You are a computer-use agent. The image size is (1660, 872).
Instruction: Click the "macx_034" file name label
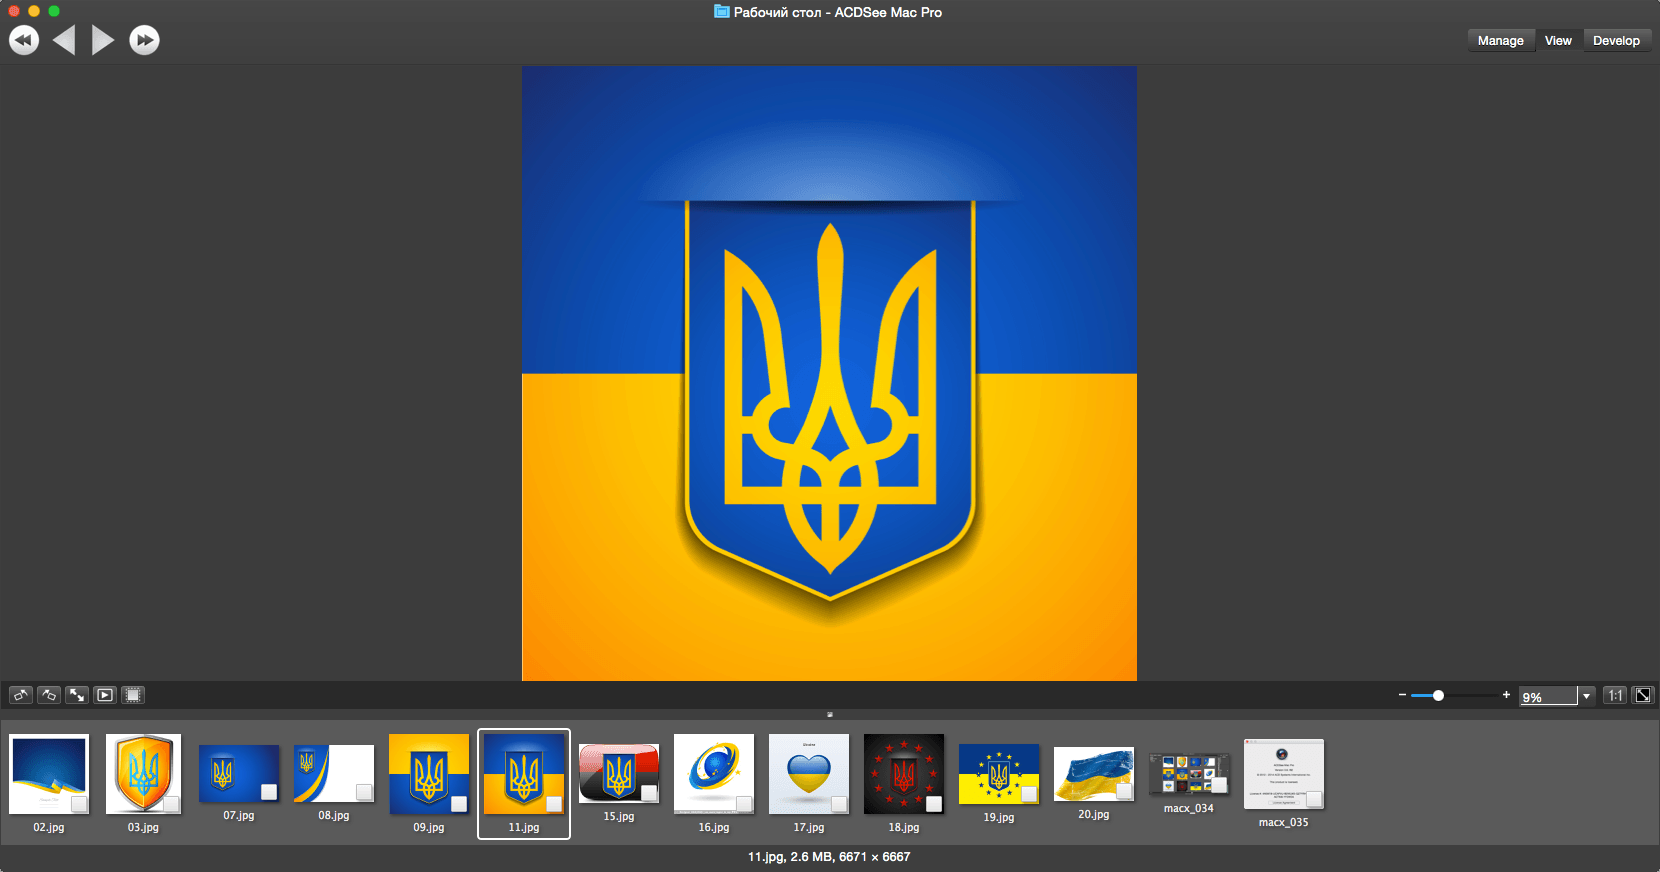click(x=1189, y=809)
